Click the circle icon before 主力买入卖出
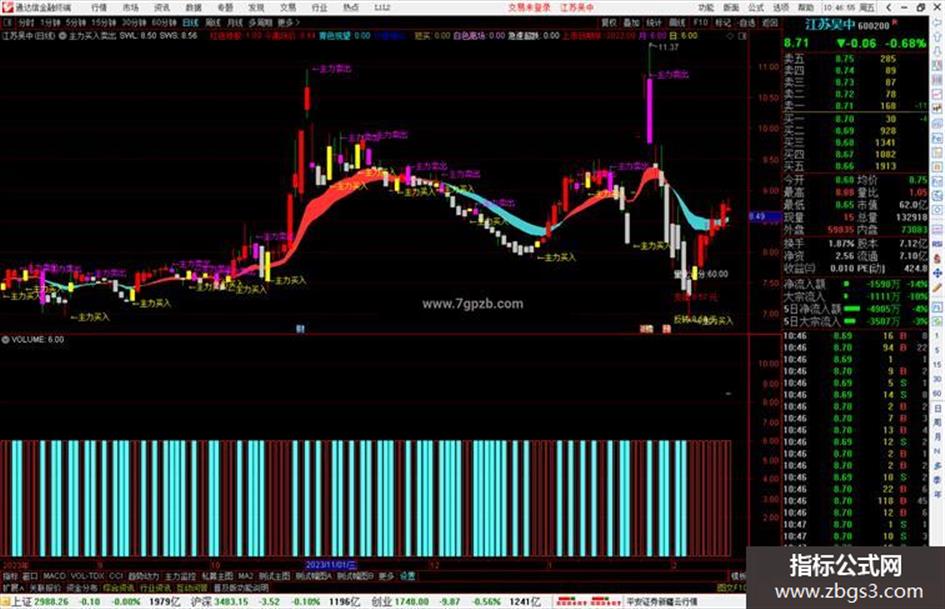Viewport: 945px width, 609px height. [63, 36]
